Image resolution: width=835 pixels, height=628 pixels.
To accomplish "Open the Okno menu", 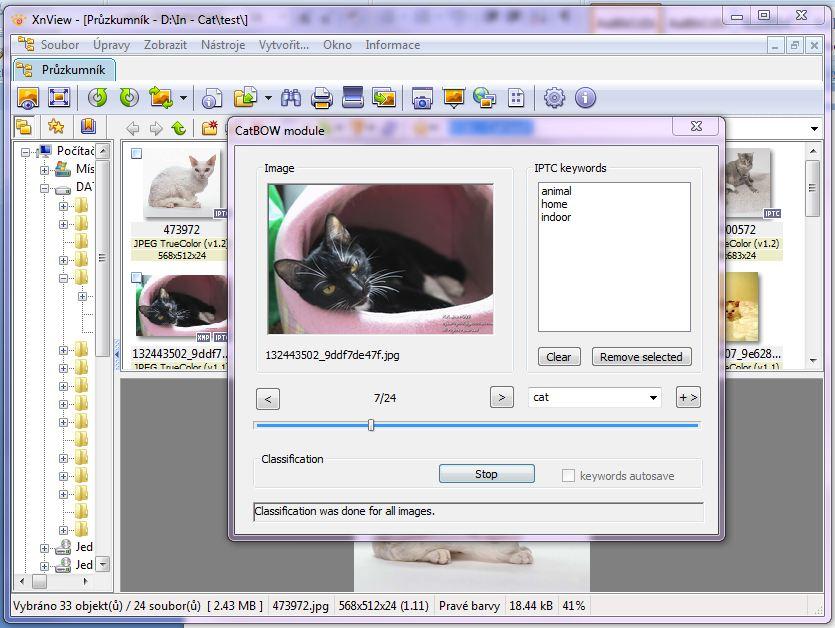I will point(337,45).
